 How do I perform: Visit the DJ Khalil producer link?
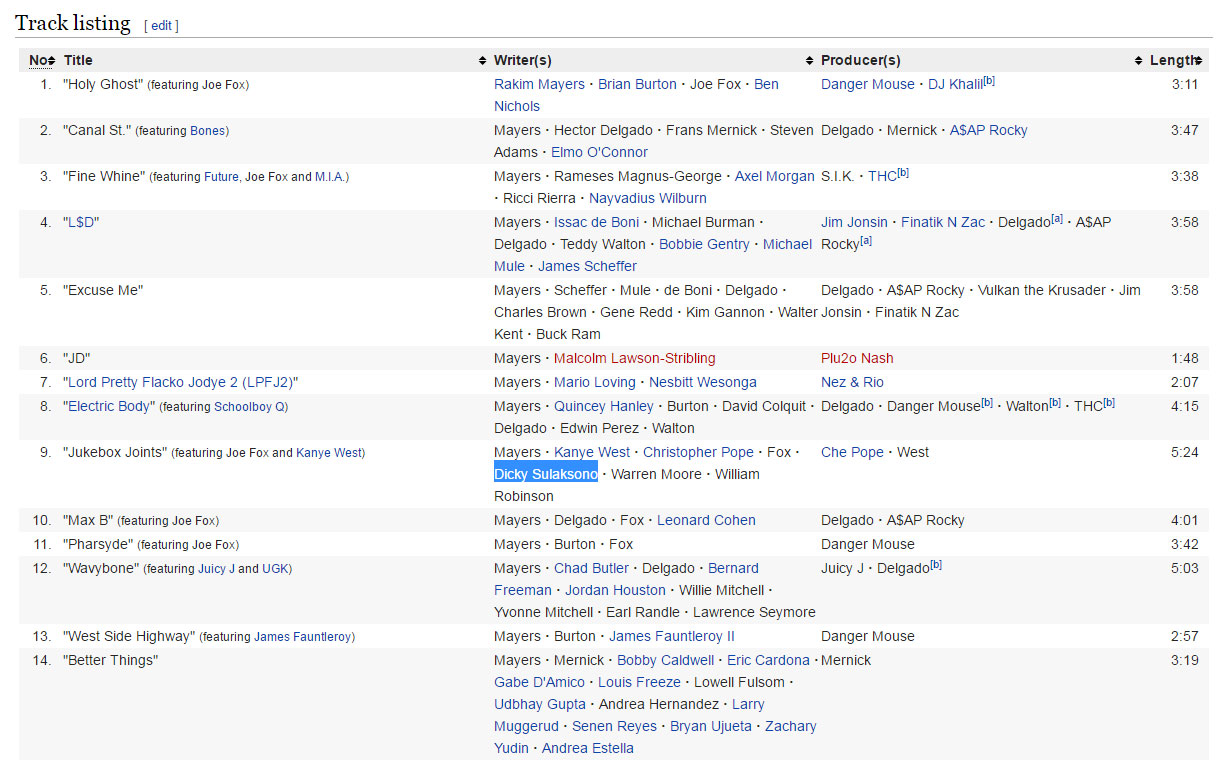click(x=955, y=84)
